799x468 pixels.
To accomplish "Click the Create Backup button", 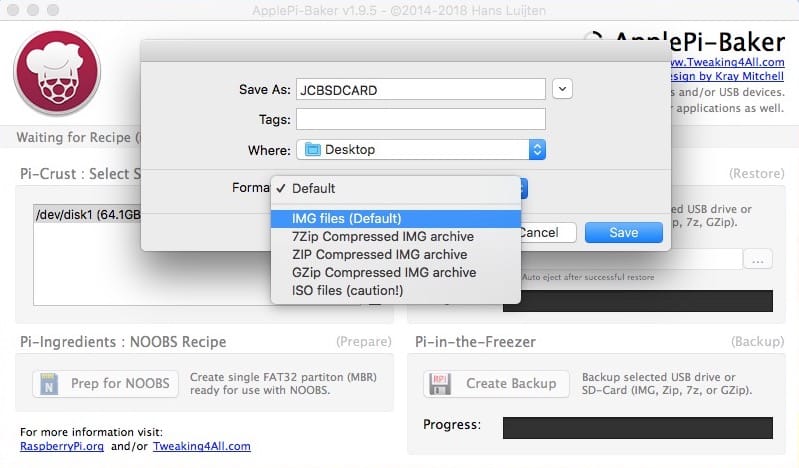I will click(x=496, y=384).
